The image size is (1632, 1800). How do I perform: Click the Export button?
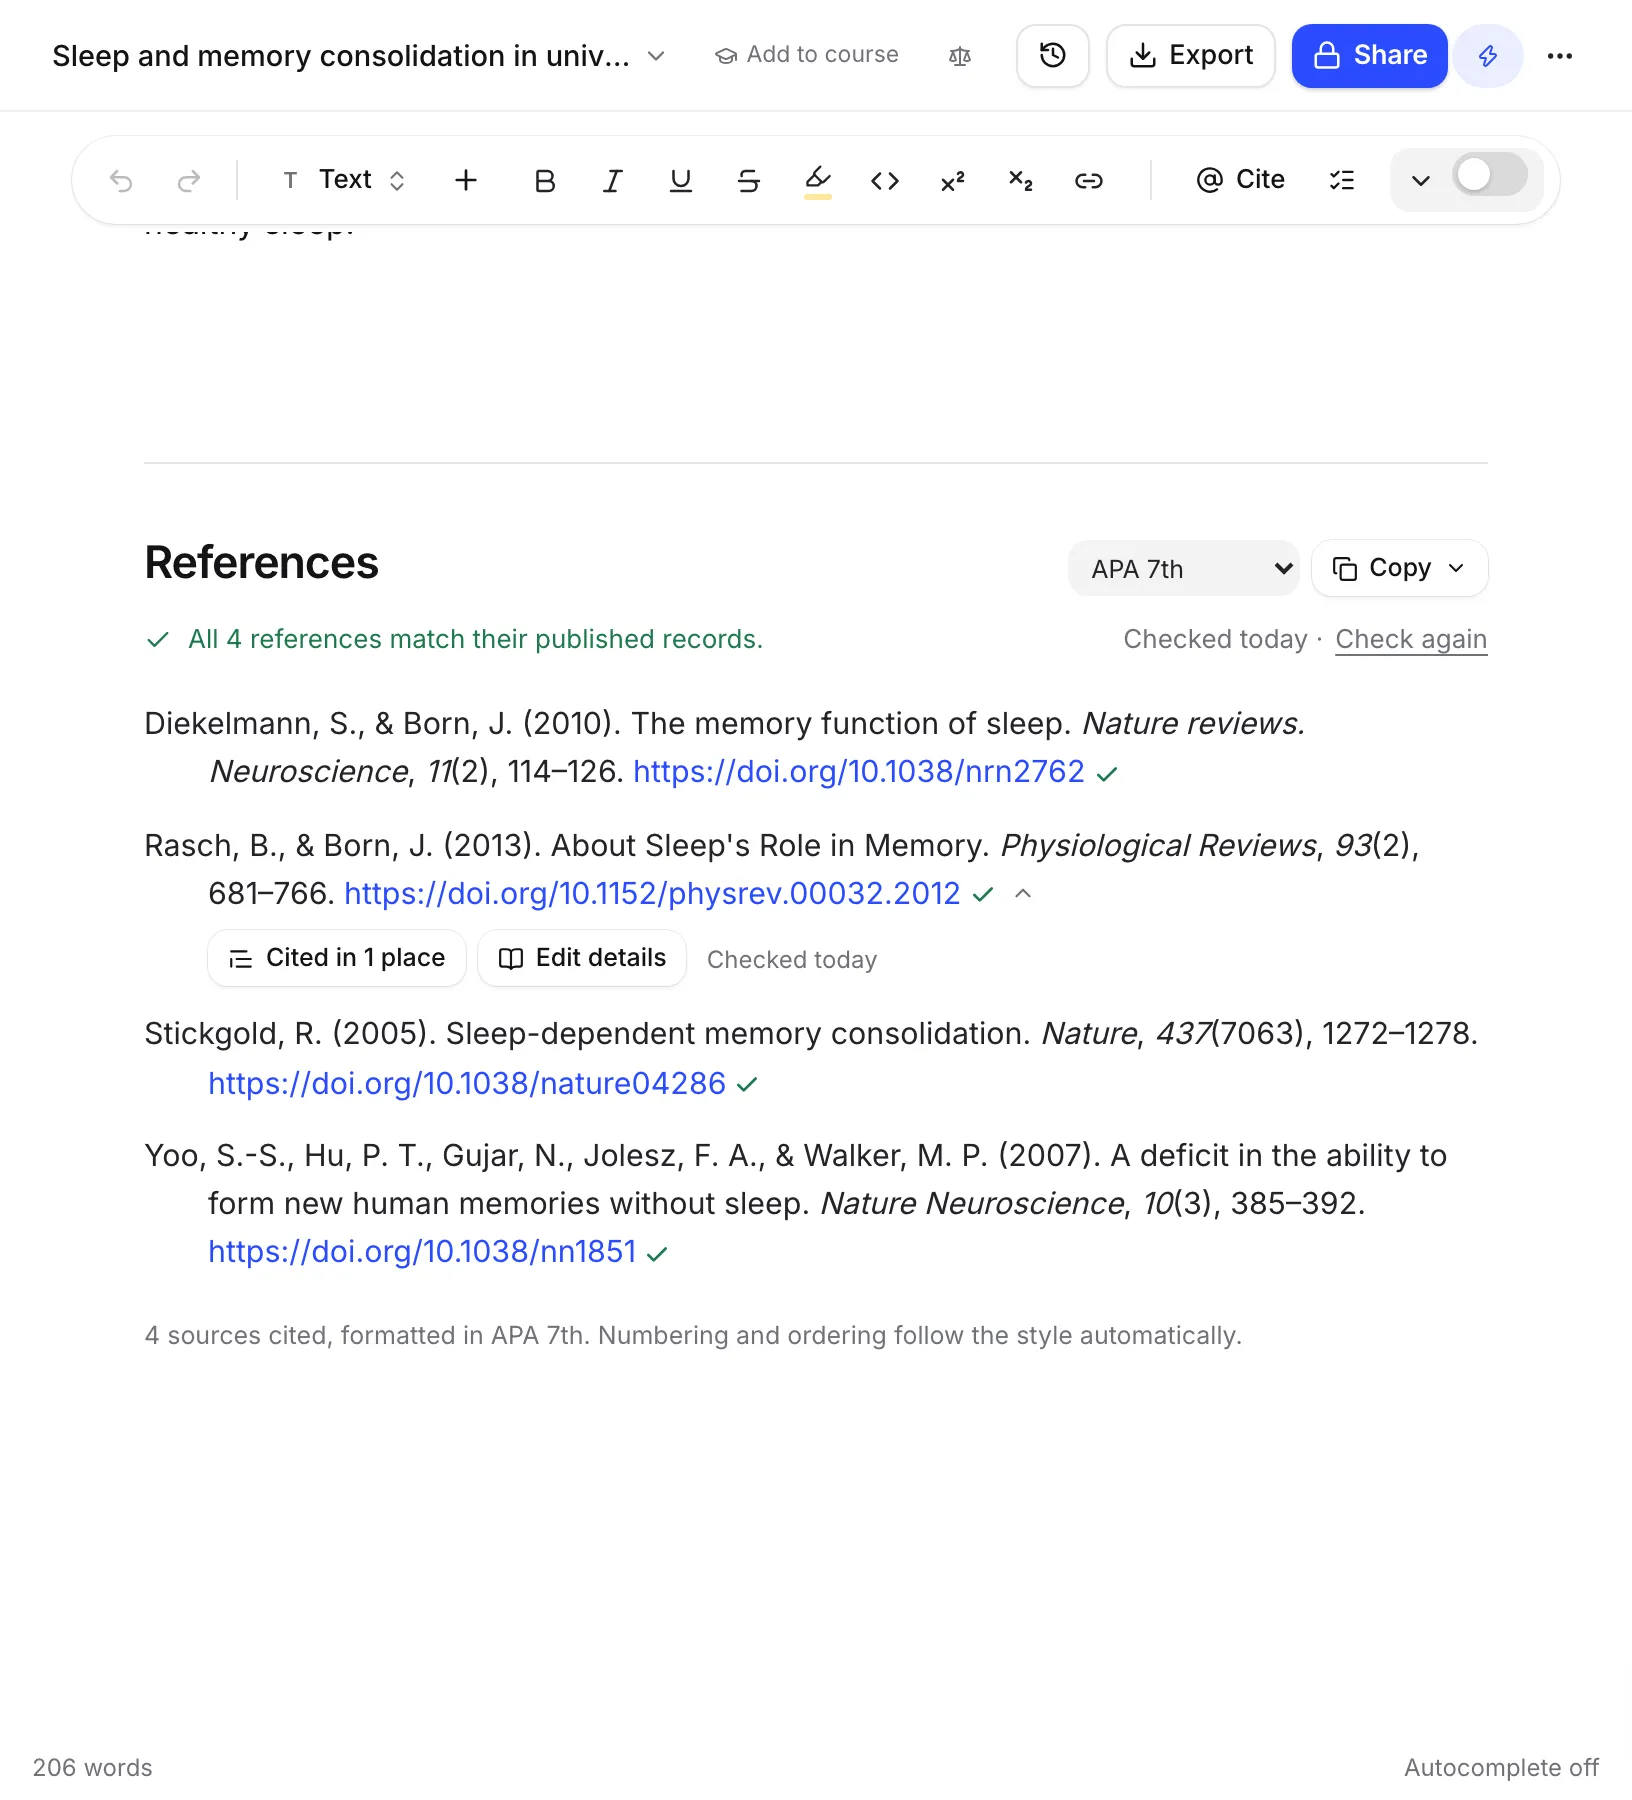(1191, 56)
